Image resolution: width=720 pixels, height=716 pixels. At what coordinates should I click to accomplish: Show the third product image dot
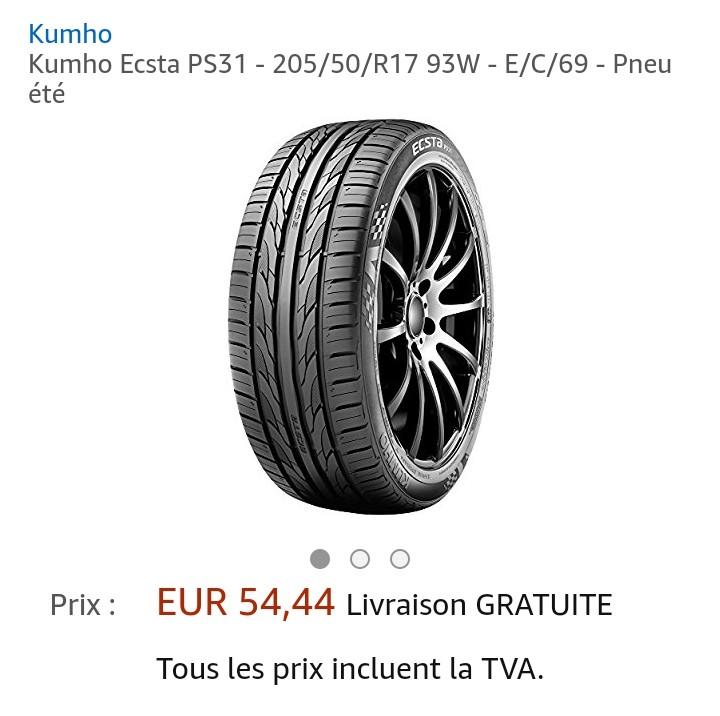(x=400, y=559)
